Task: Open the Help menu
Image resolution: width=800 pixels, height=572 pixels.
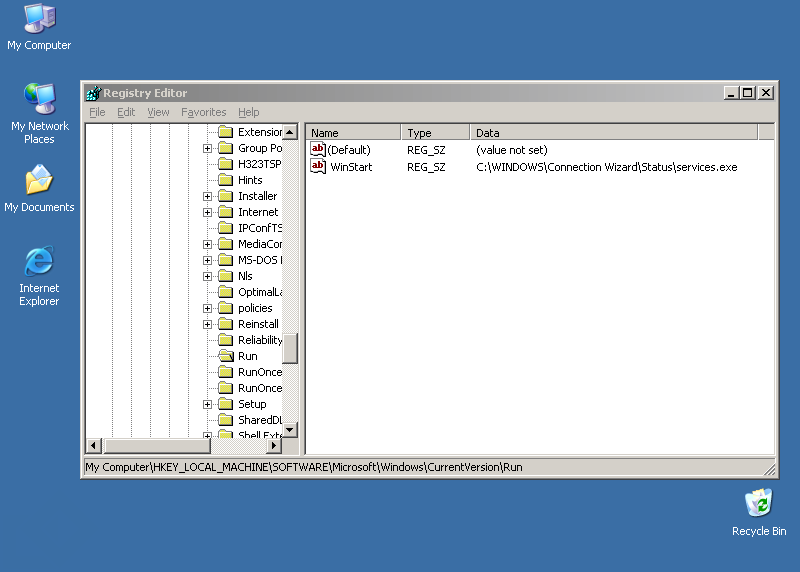Action: tap(248, 112)
